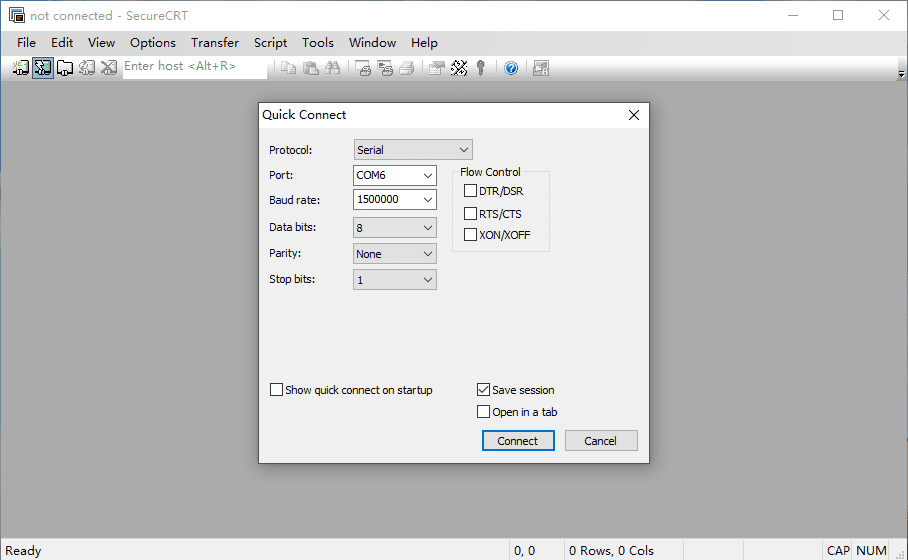Viewport: 908px width, 560px height.
Task: Click the Session Options toolbar icon
Action: point(437,68)
